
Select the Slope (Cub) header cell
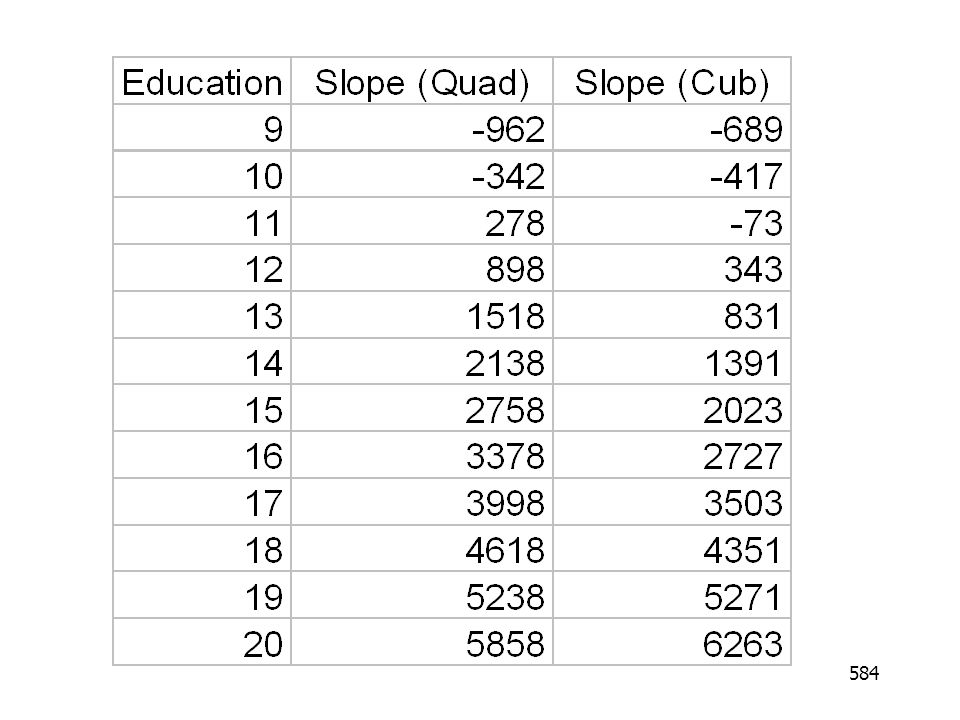pyautogui.click(x=672, y=81)
